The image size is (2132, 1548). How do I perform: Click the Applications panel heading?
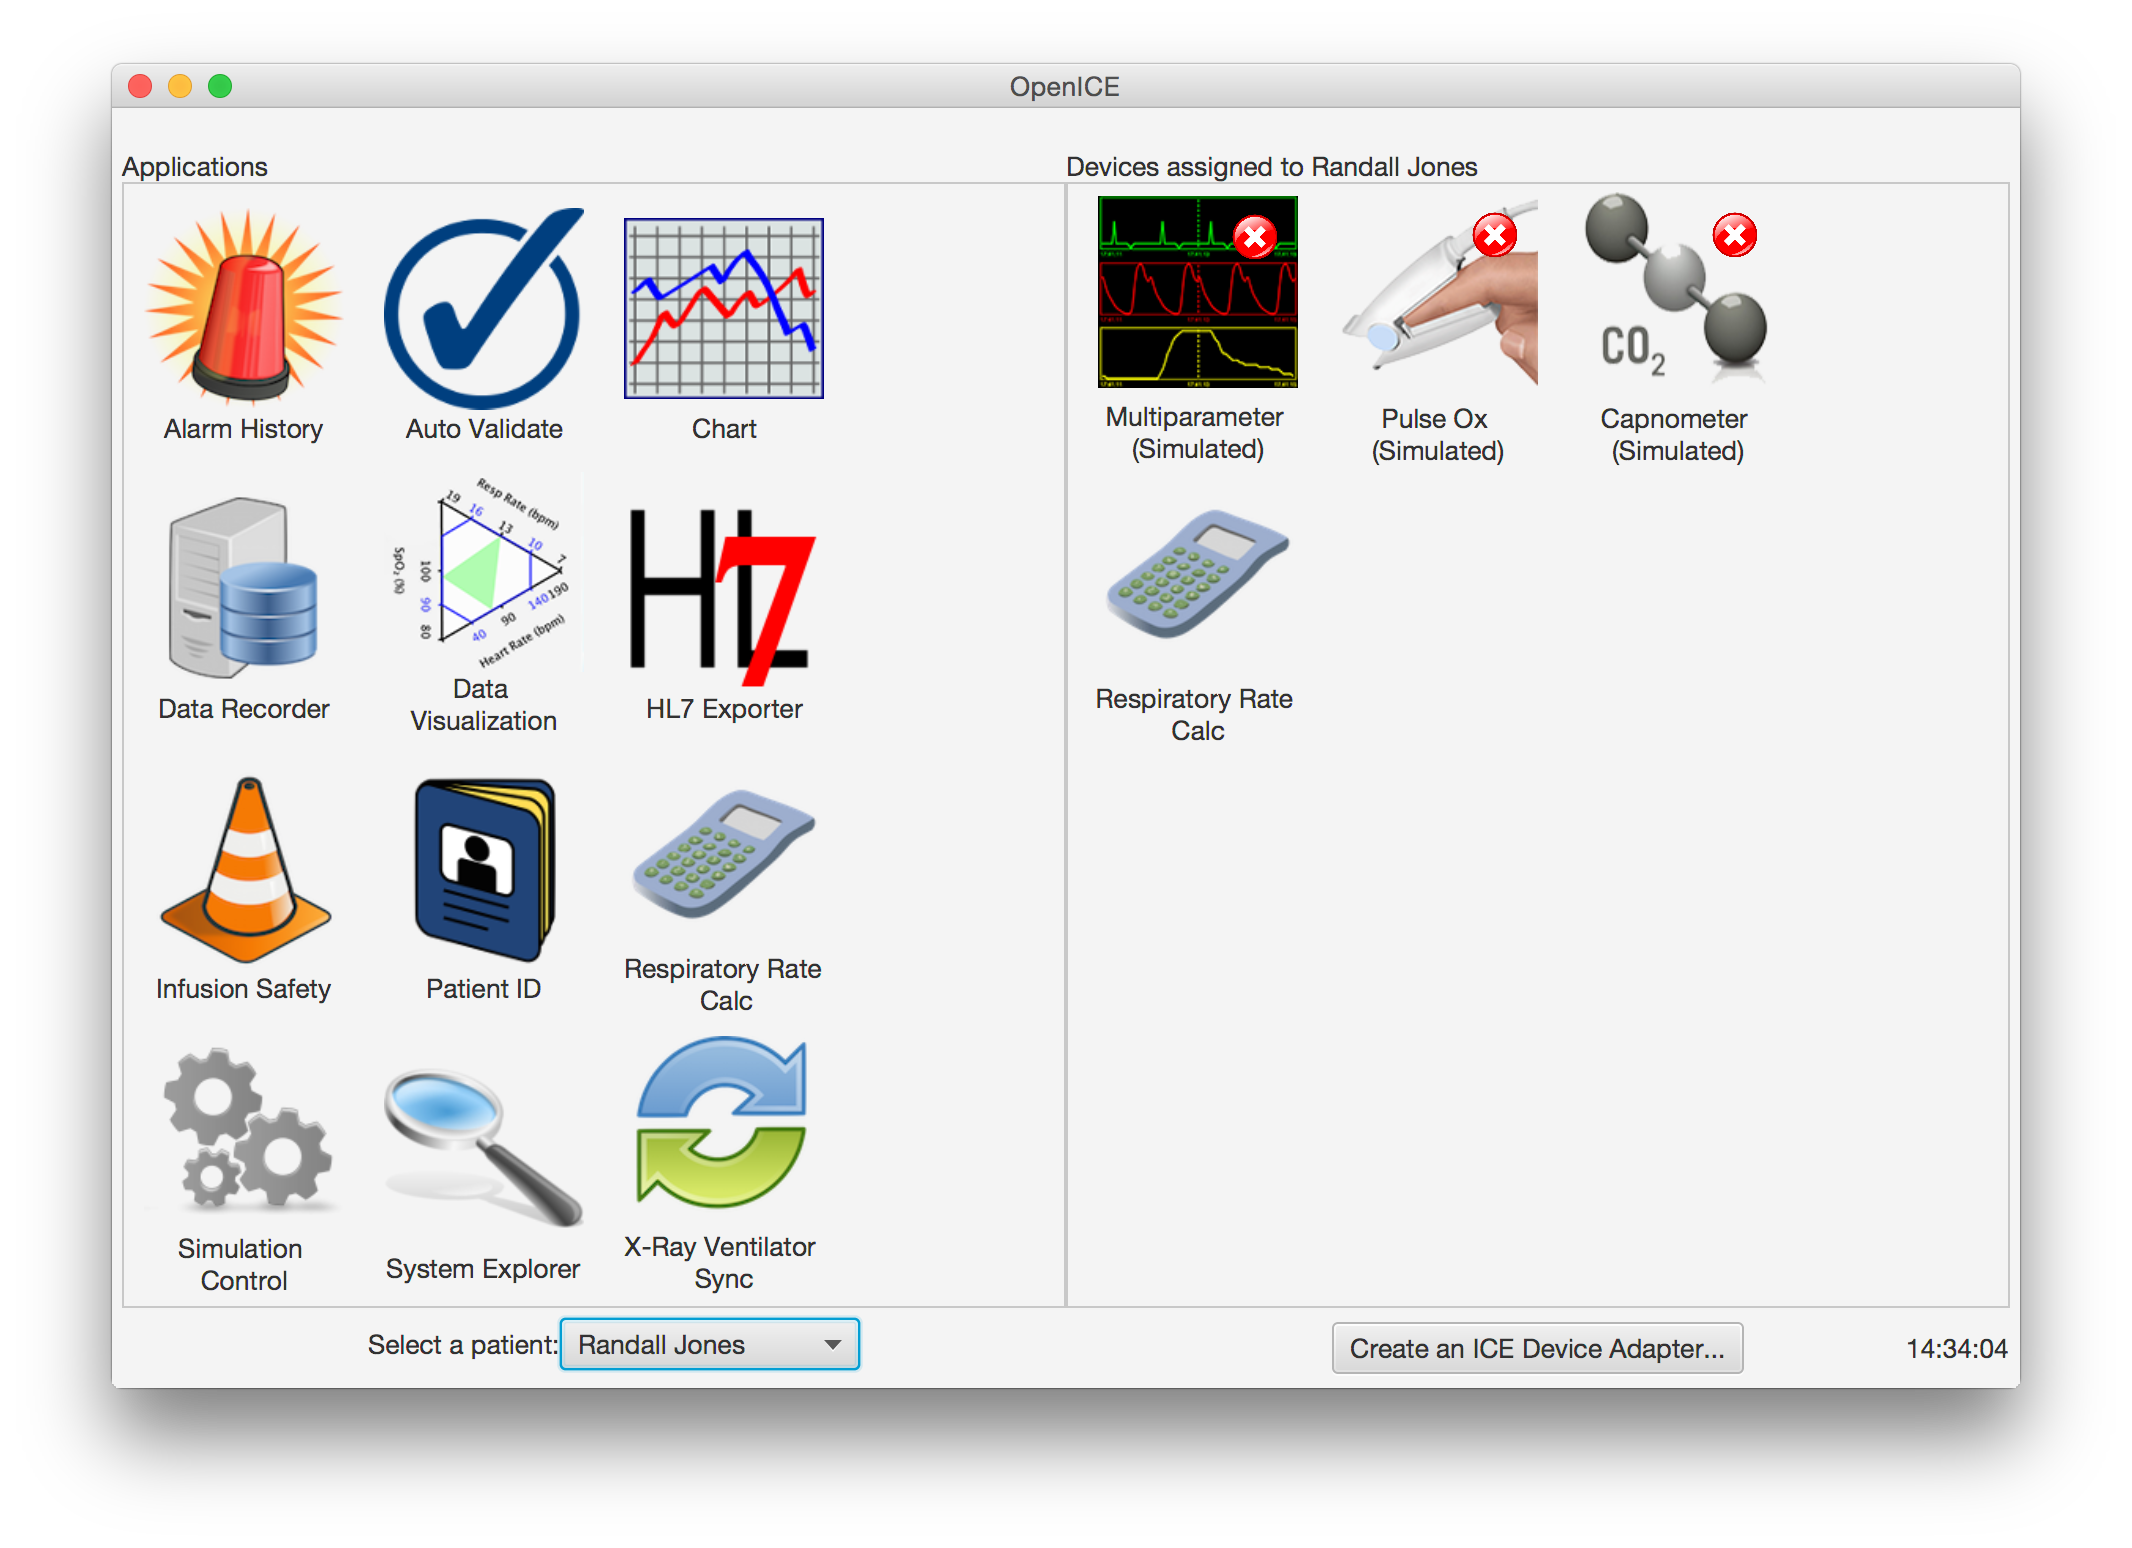(x=195, y=166)
